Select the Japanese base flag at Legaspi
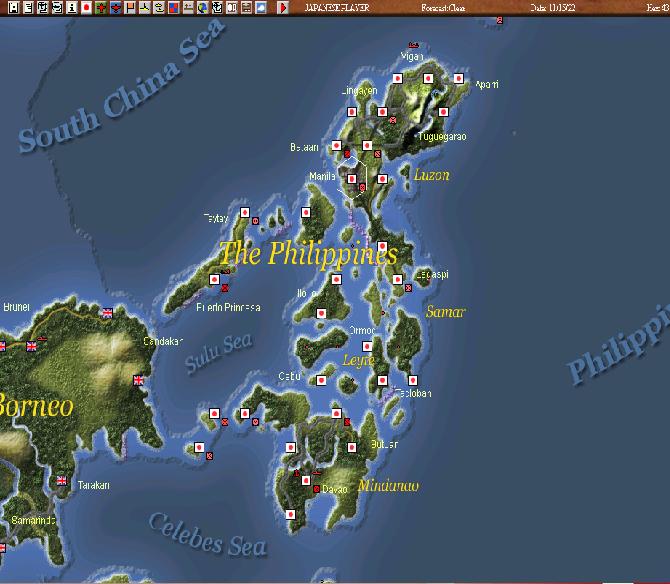Screen dimensions: 670x584 click(x=397, y=279)
